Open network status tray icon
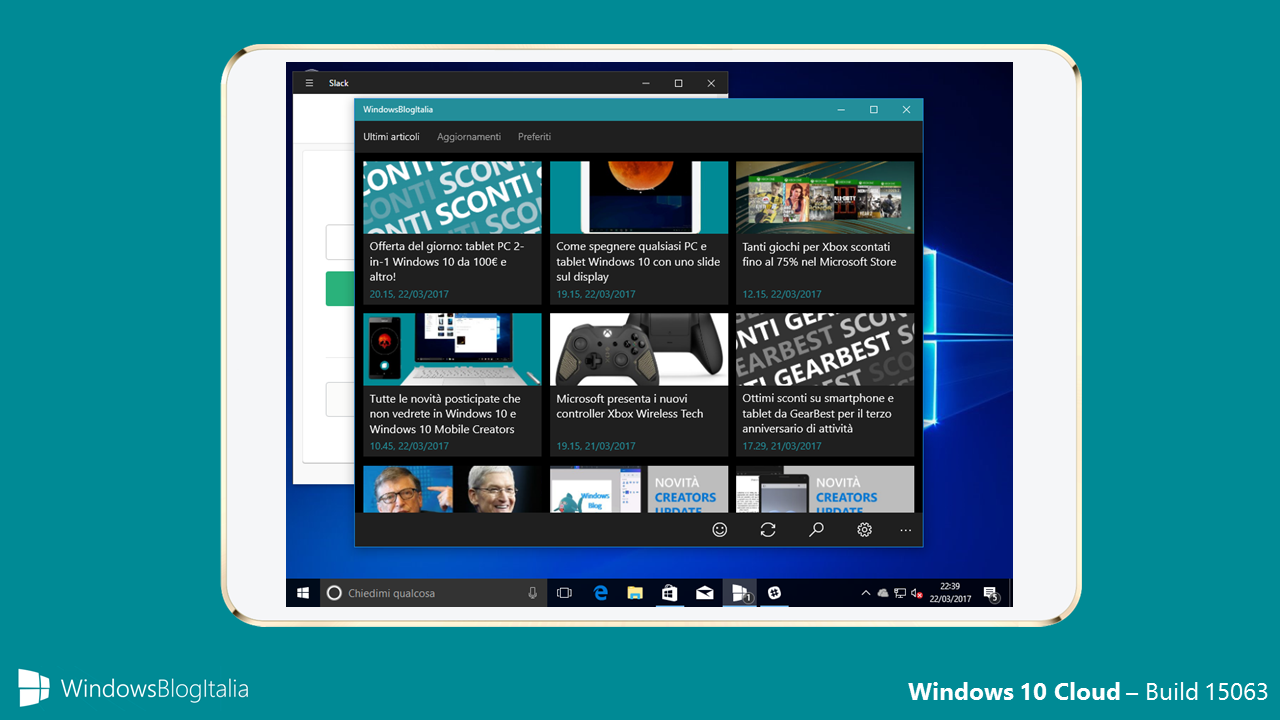Image resolution: width=1280 pixels, height=720 pixels. click(x=900, y=593)
